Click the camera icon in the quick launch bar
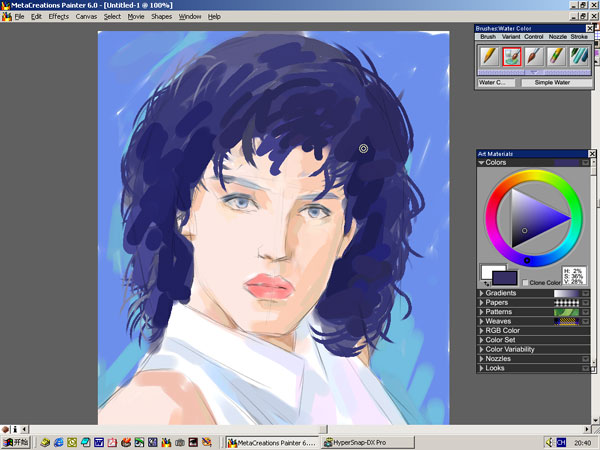The image size is (600, 450). coord(179,442)
